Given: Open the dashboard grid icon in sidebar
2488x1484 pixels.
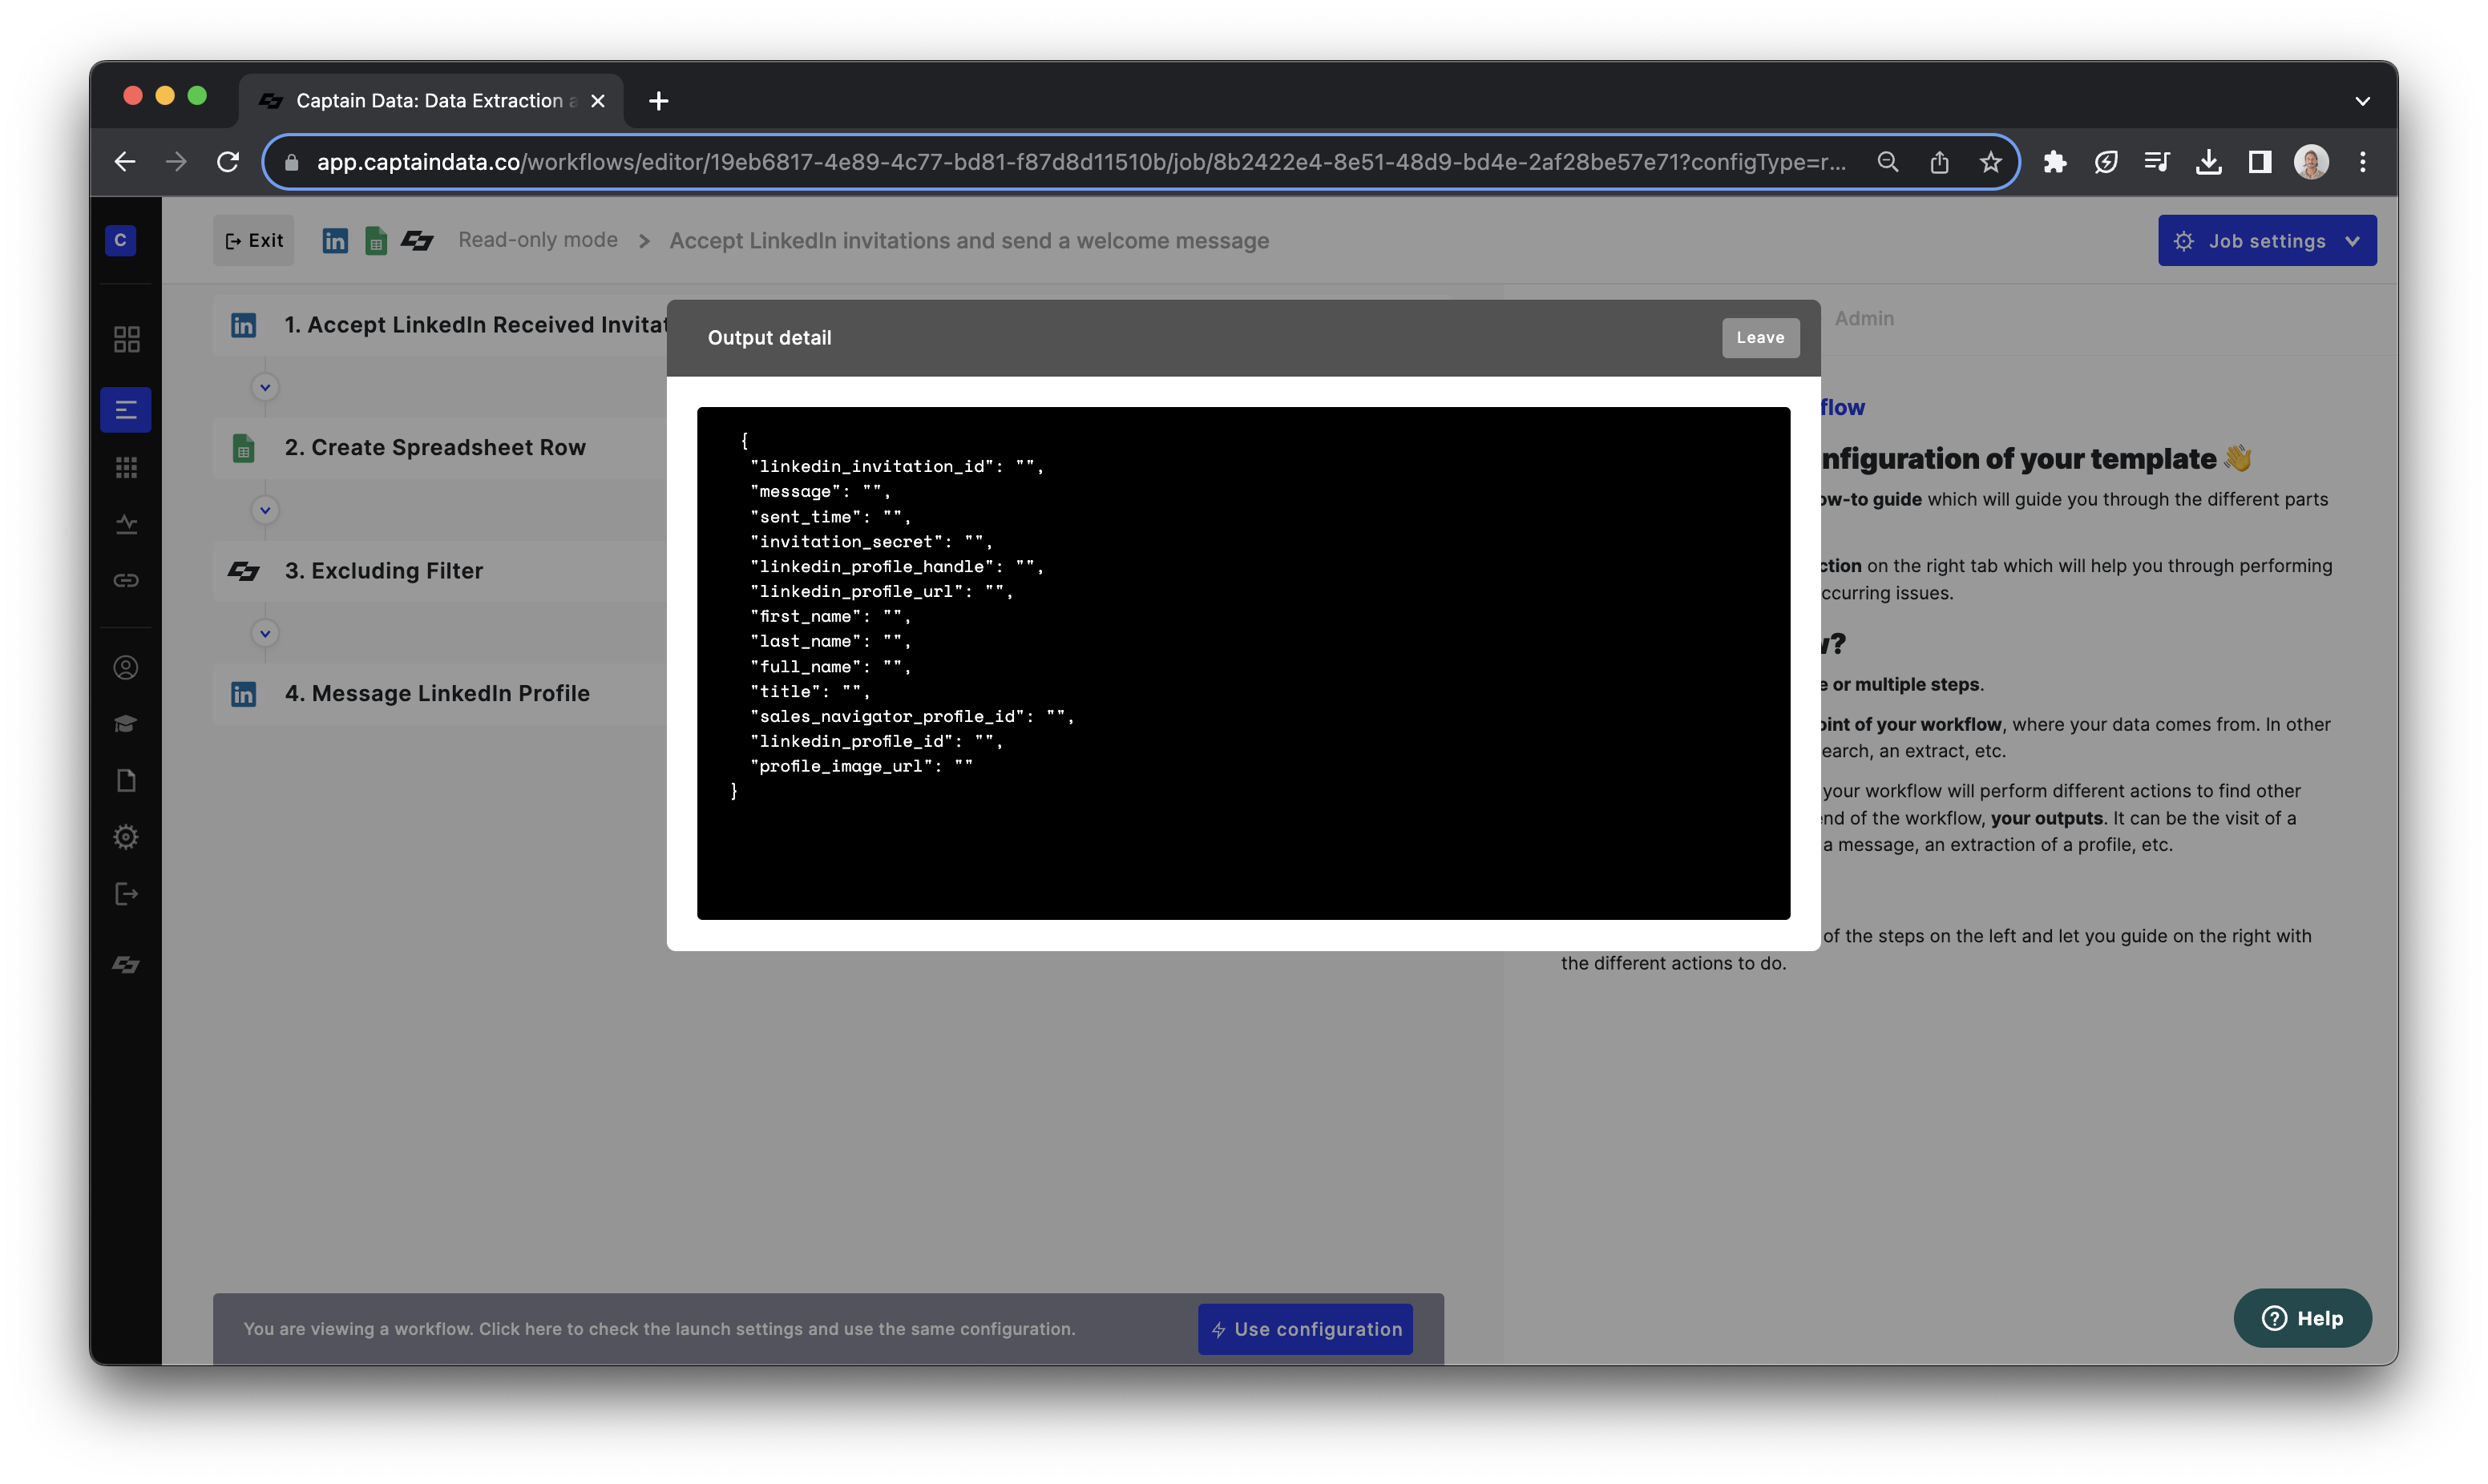Looking at the screenshot, I should (126, 339).
